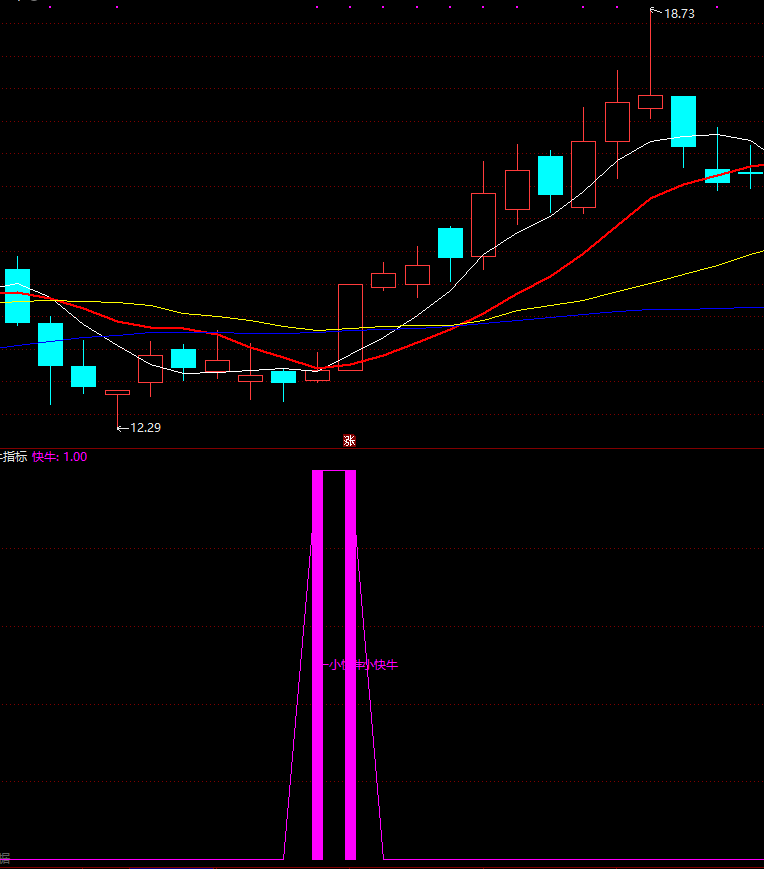Select the large cyan candle after the 18.73 peak
The width and height of the screenshot is (764, 869).
pyautogui.click(x=684, y=121)
